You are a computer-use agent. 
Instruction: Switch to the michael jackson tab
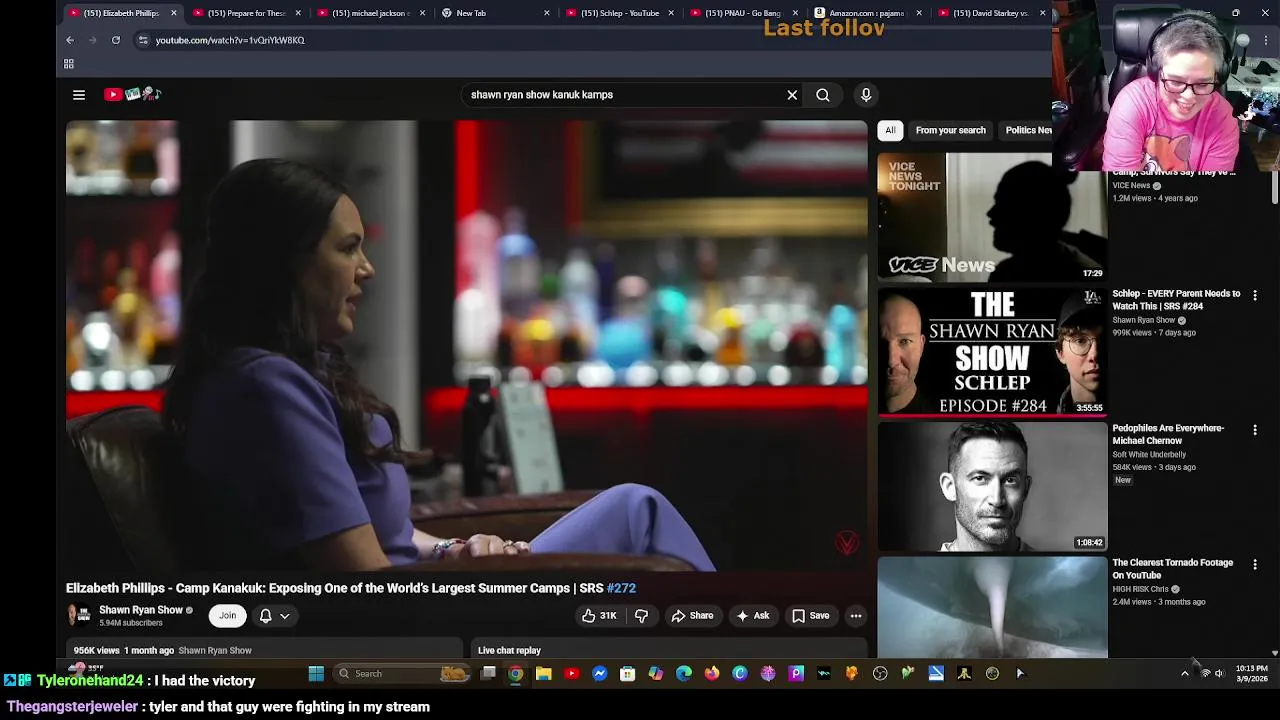pos(370,13)
